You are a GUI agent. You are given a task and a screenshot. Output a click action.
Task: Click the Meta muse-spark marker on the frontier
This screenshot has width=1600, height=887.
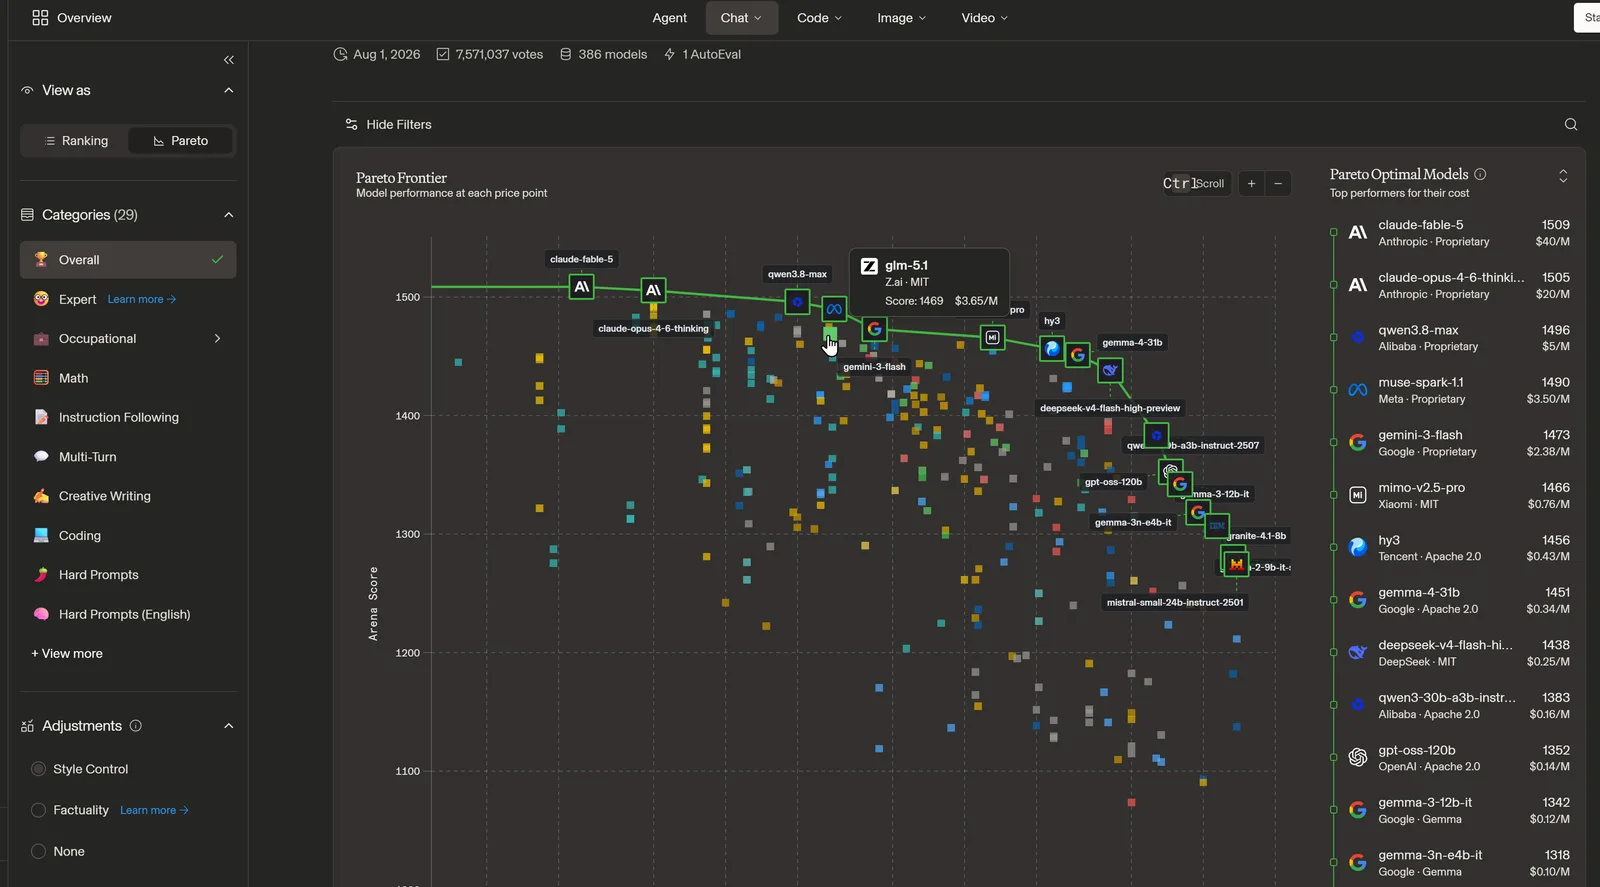[834, 309]
